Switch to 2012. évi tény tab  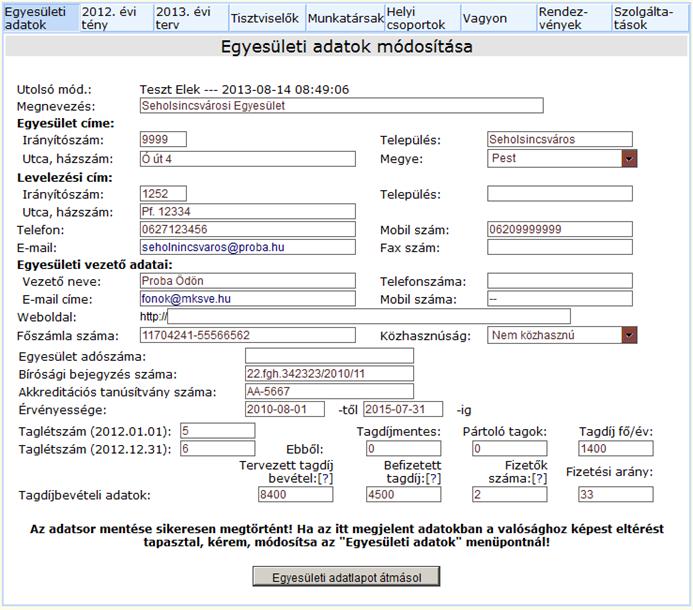click(x=116, y=18)
